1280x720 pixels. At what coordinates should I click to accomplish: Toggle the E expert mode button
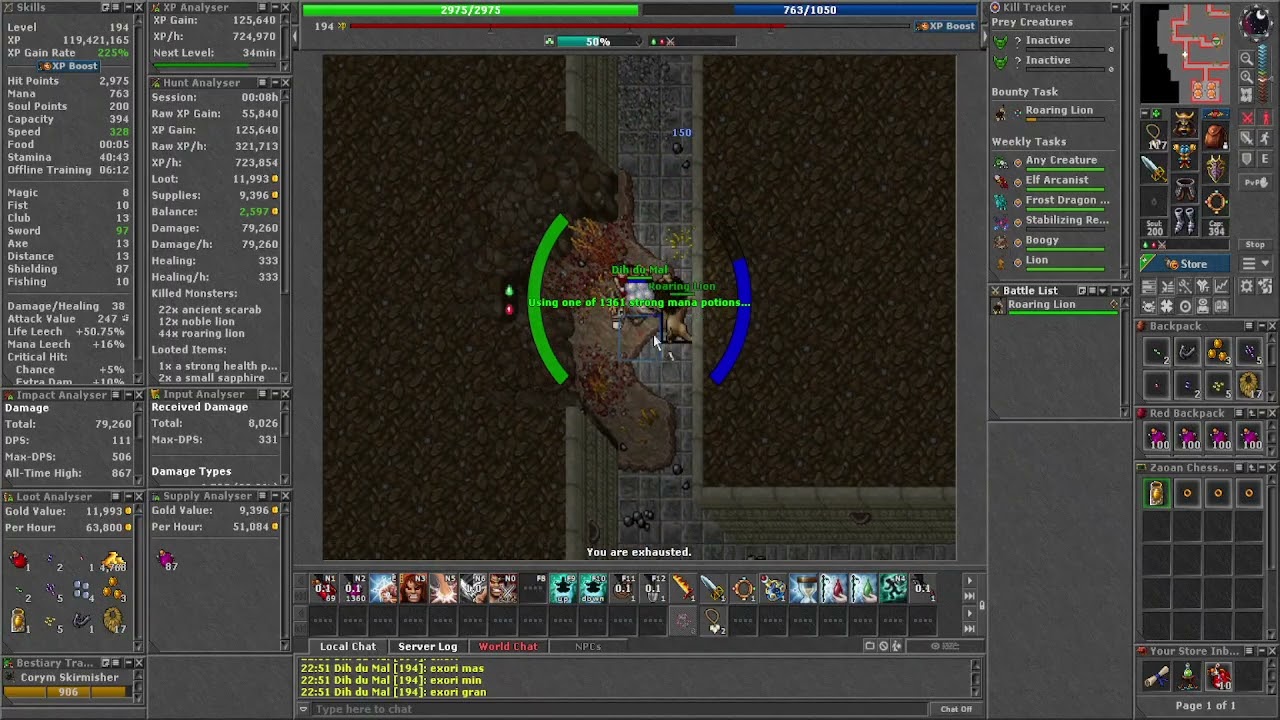1265,159
